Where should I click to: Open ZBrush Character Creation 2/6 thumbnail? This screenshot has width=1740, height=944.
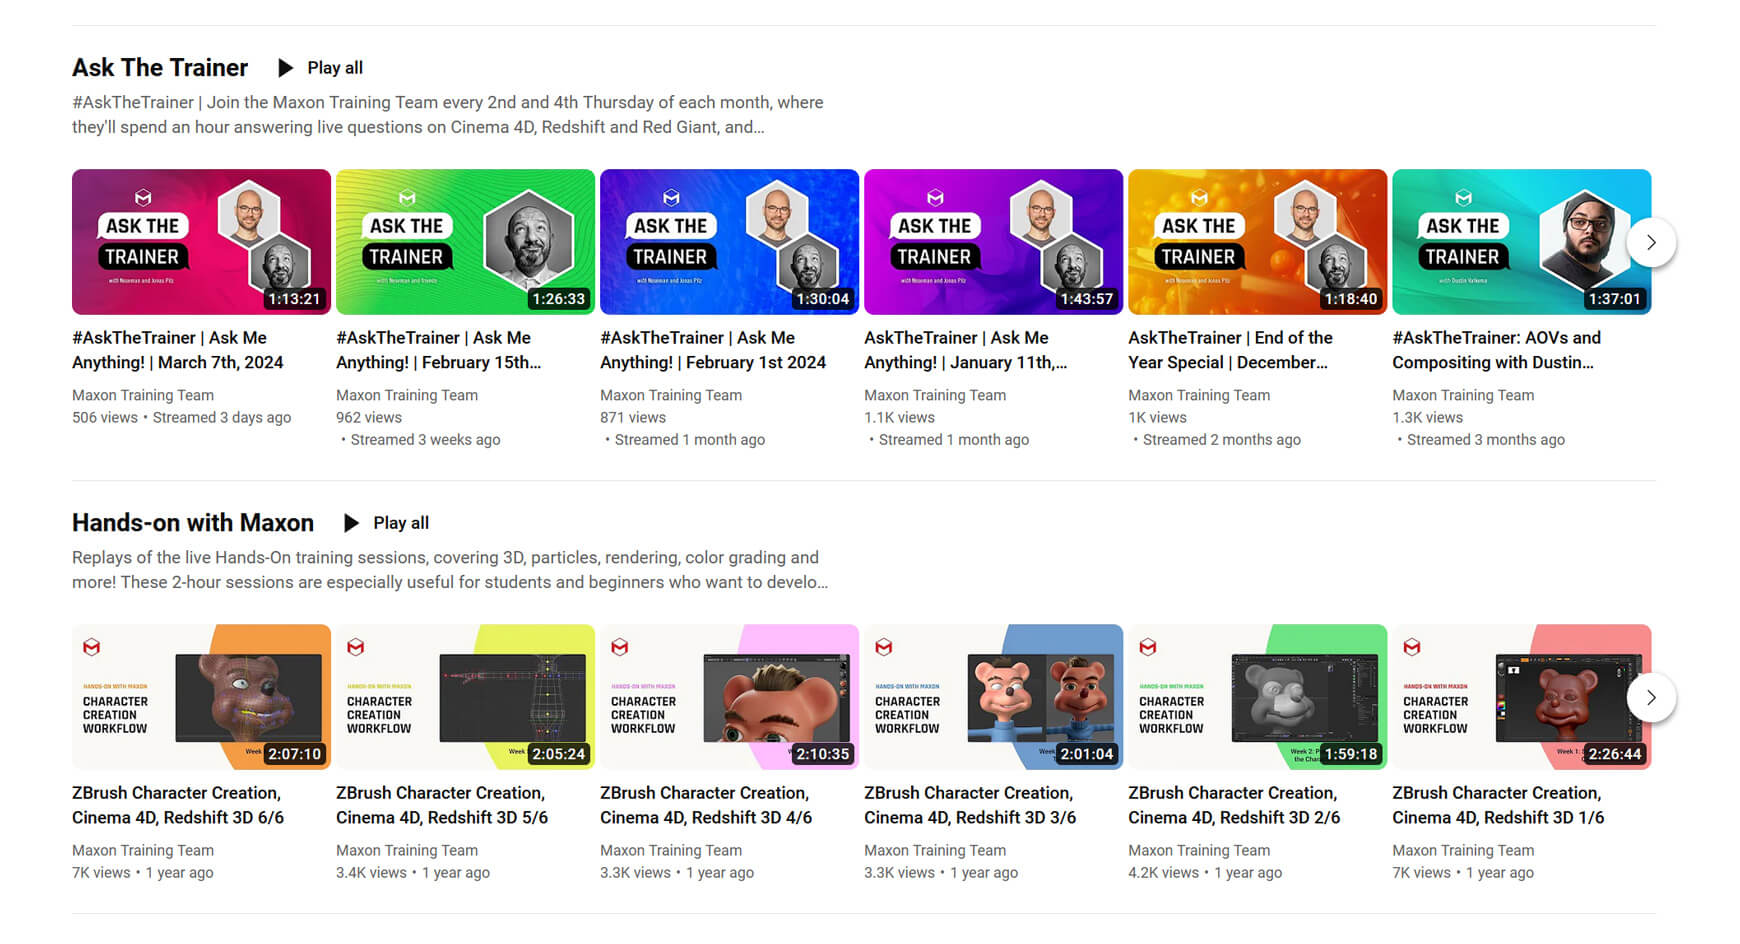pyautogui.click(x=1257, y=697)
